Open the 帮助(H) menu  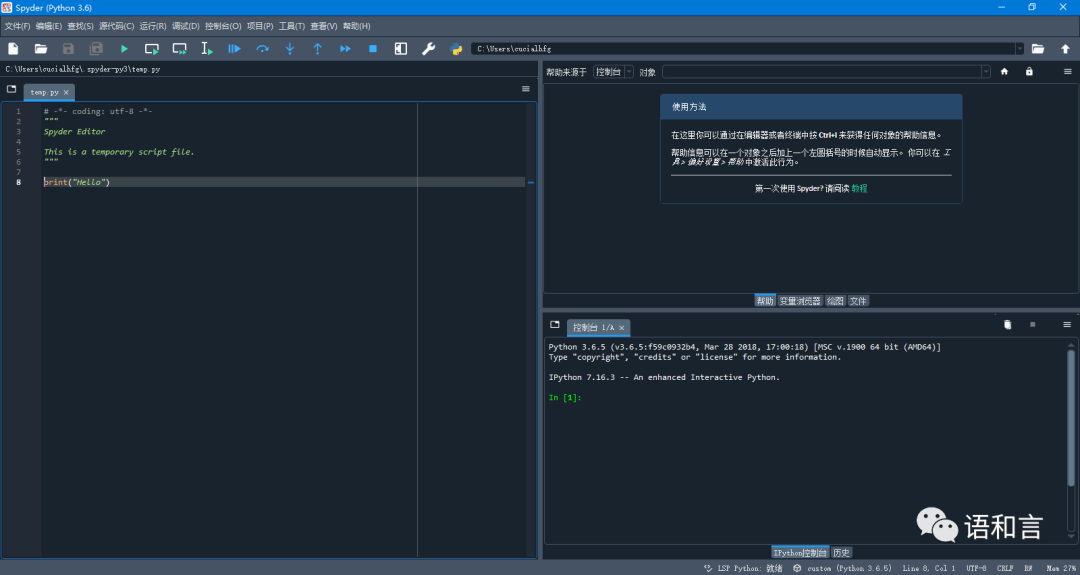click(x=356, y=26)
